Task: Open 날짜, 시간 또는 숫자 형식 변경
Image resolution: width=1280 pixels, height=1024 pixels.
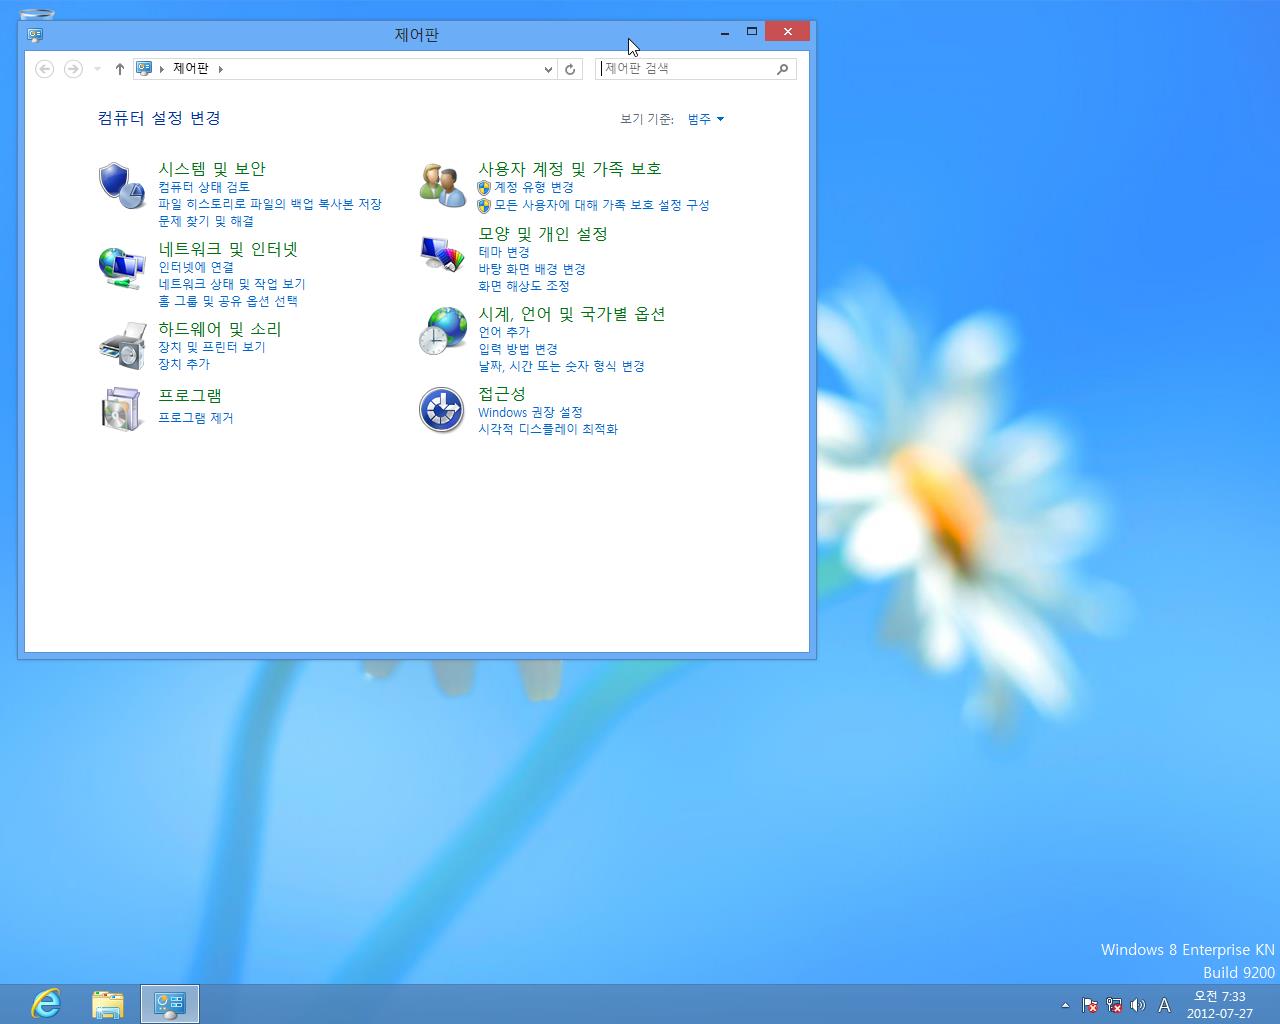Action: (x=562, y=367)
